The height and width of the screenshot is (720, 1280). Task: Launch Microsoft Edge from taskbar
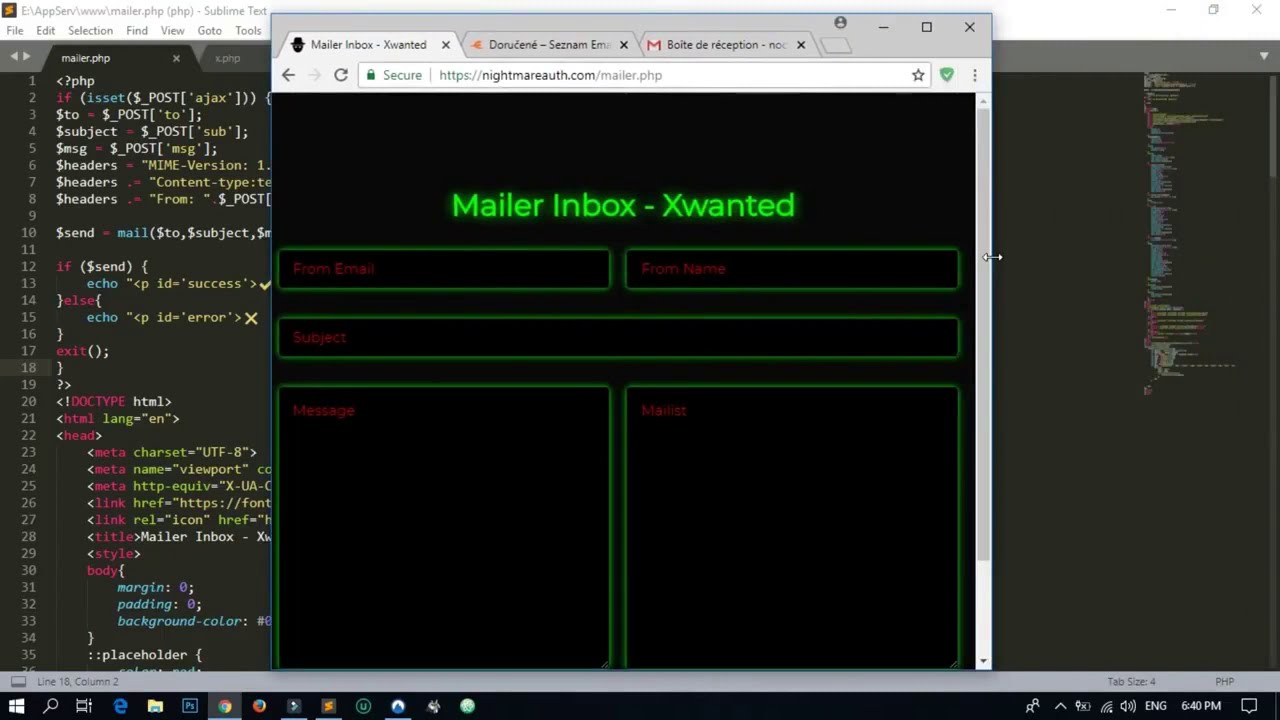coord(120,706)
